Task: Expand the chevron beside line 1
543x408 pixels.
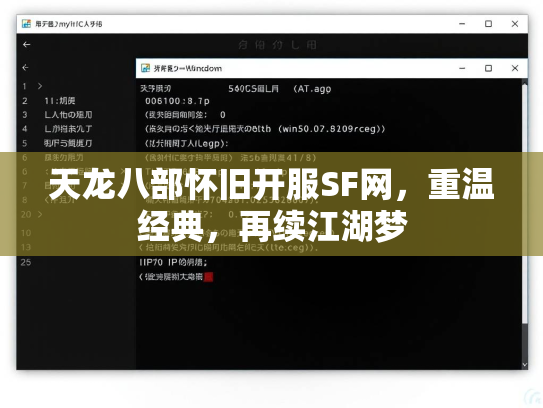Action: pyautogui.click(x=40, y=86)
